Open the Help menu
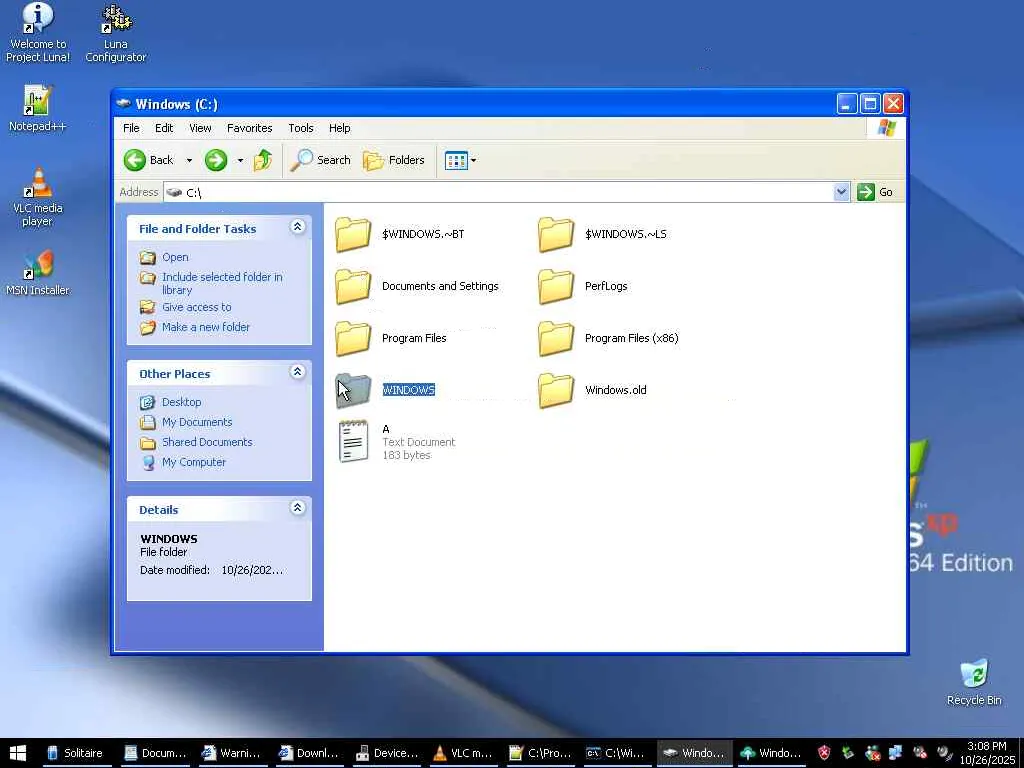 pos(339,128)
